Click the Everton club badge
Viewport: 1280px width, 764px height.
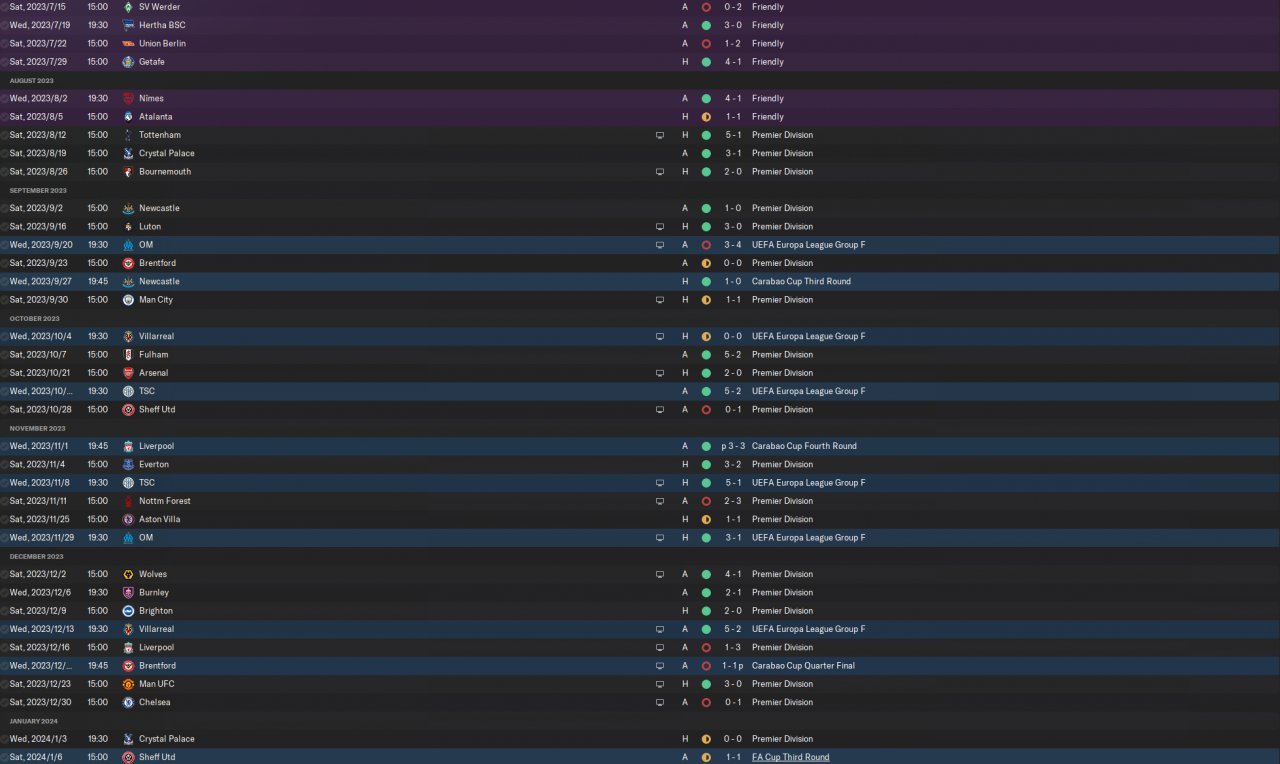[128, 464]
